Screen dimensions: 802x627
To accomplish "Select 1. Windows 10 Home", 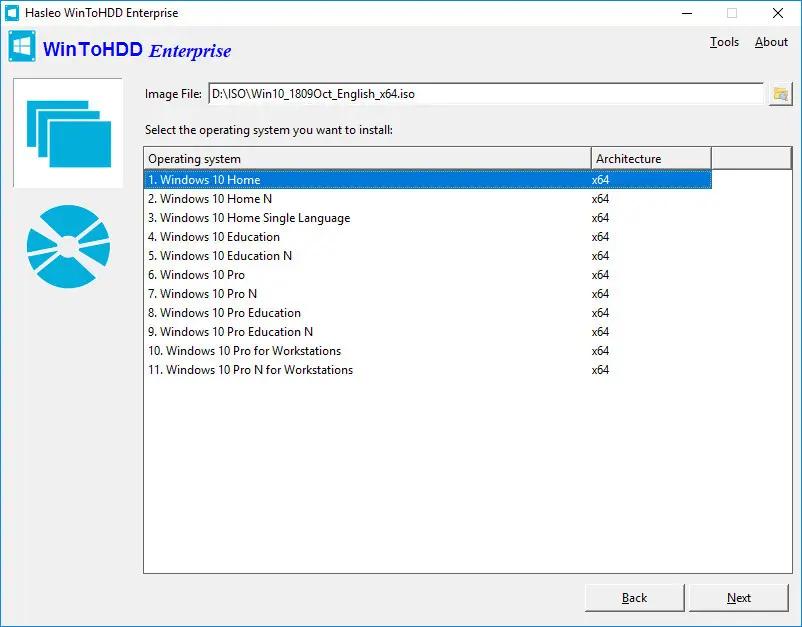I will 428,180.
